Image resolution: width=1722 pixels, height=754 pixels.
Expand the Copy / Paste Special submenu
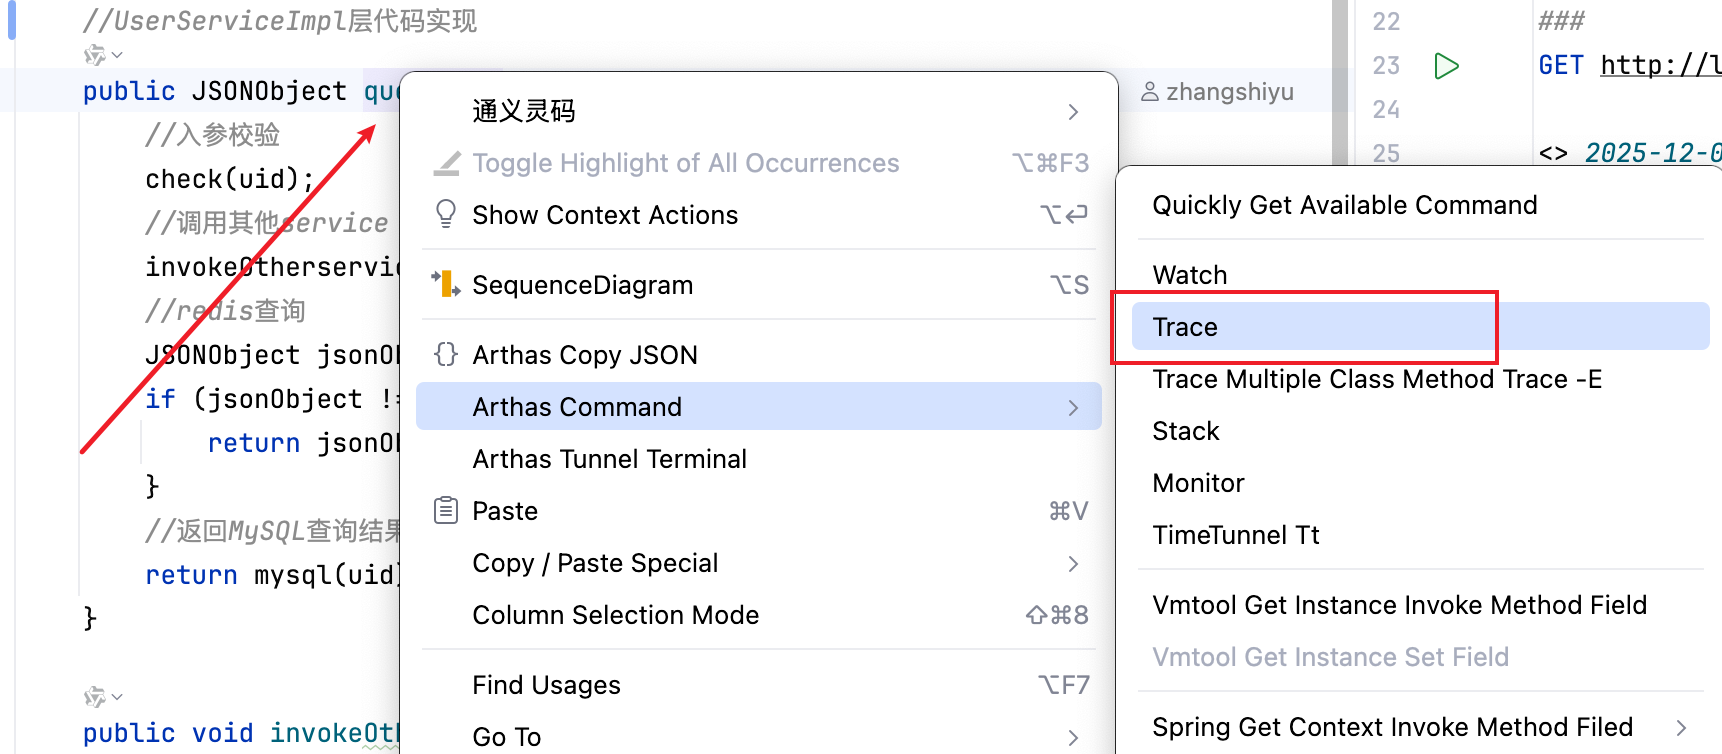point(1073,564)
